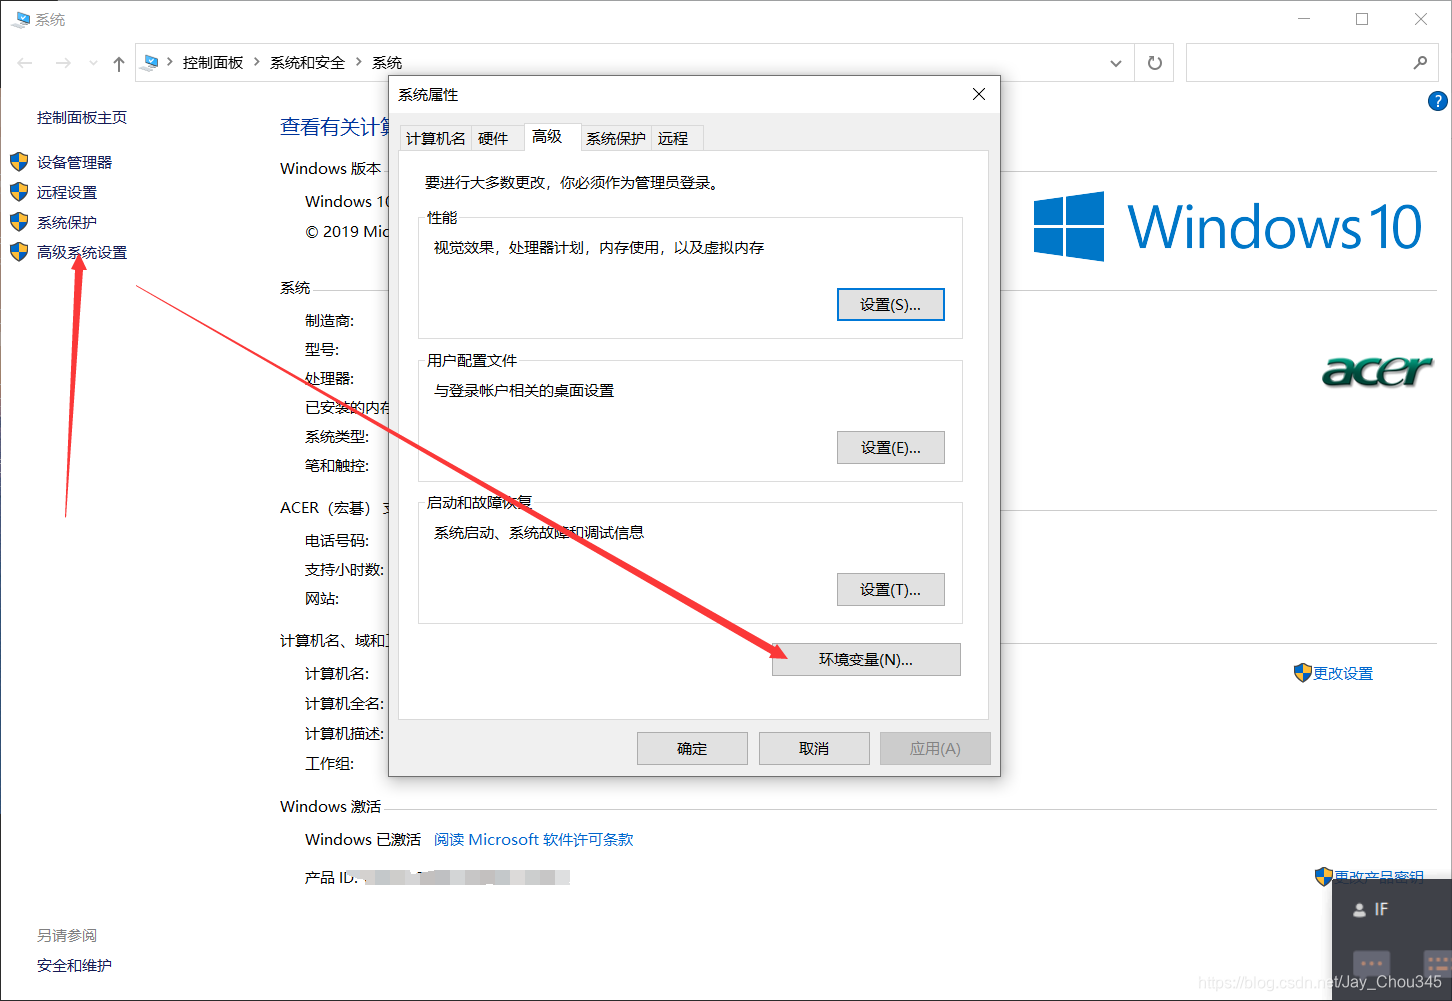1452x1001 pixels.
Task: Open recent locations dropdown arrow
Action: (94, 63)
